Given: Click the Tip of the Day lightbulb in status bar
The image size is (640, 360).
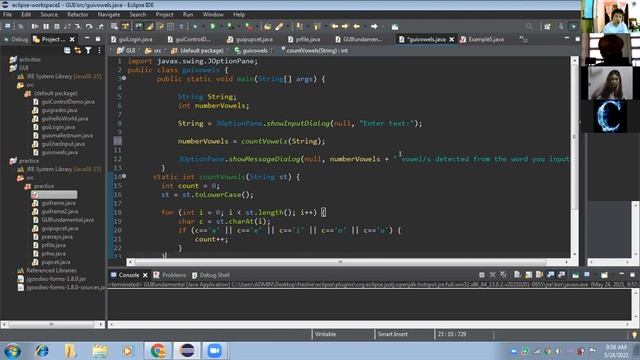Looking at the screenshot, I should [x=634, y=335].
